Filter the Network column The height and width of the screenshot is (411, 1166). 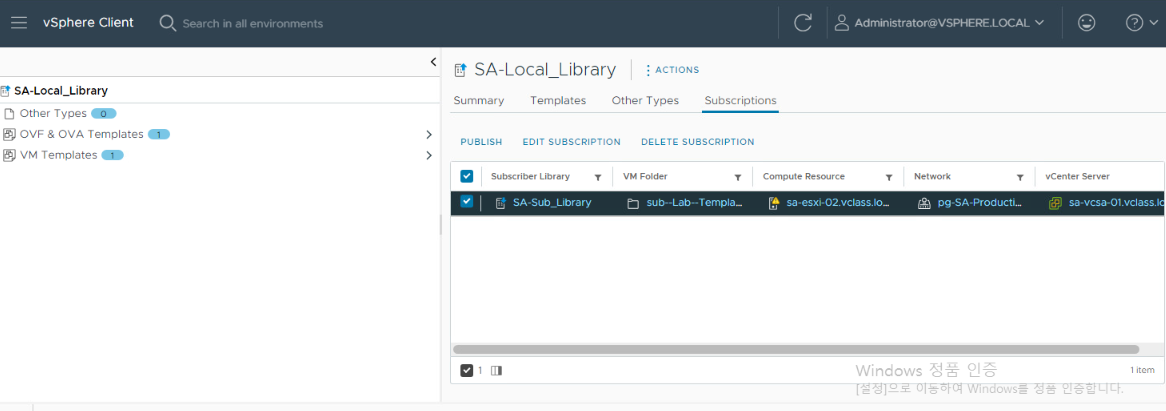(x=1020, y=178)
